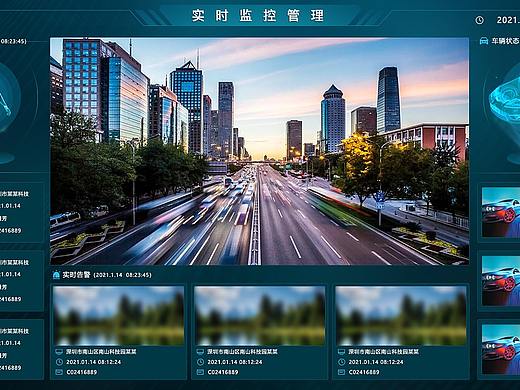
Task: Open the rightmost alarm snapshot image
Action: (401, 315)
